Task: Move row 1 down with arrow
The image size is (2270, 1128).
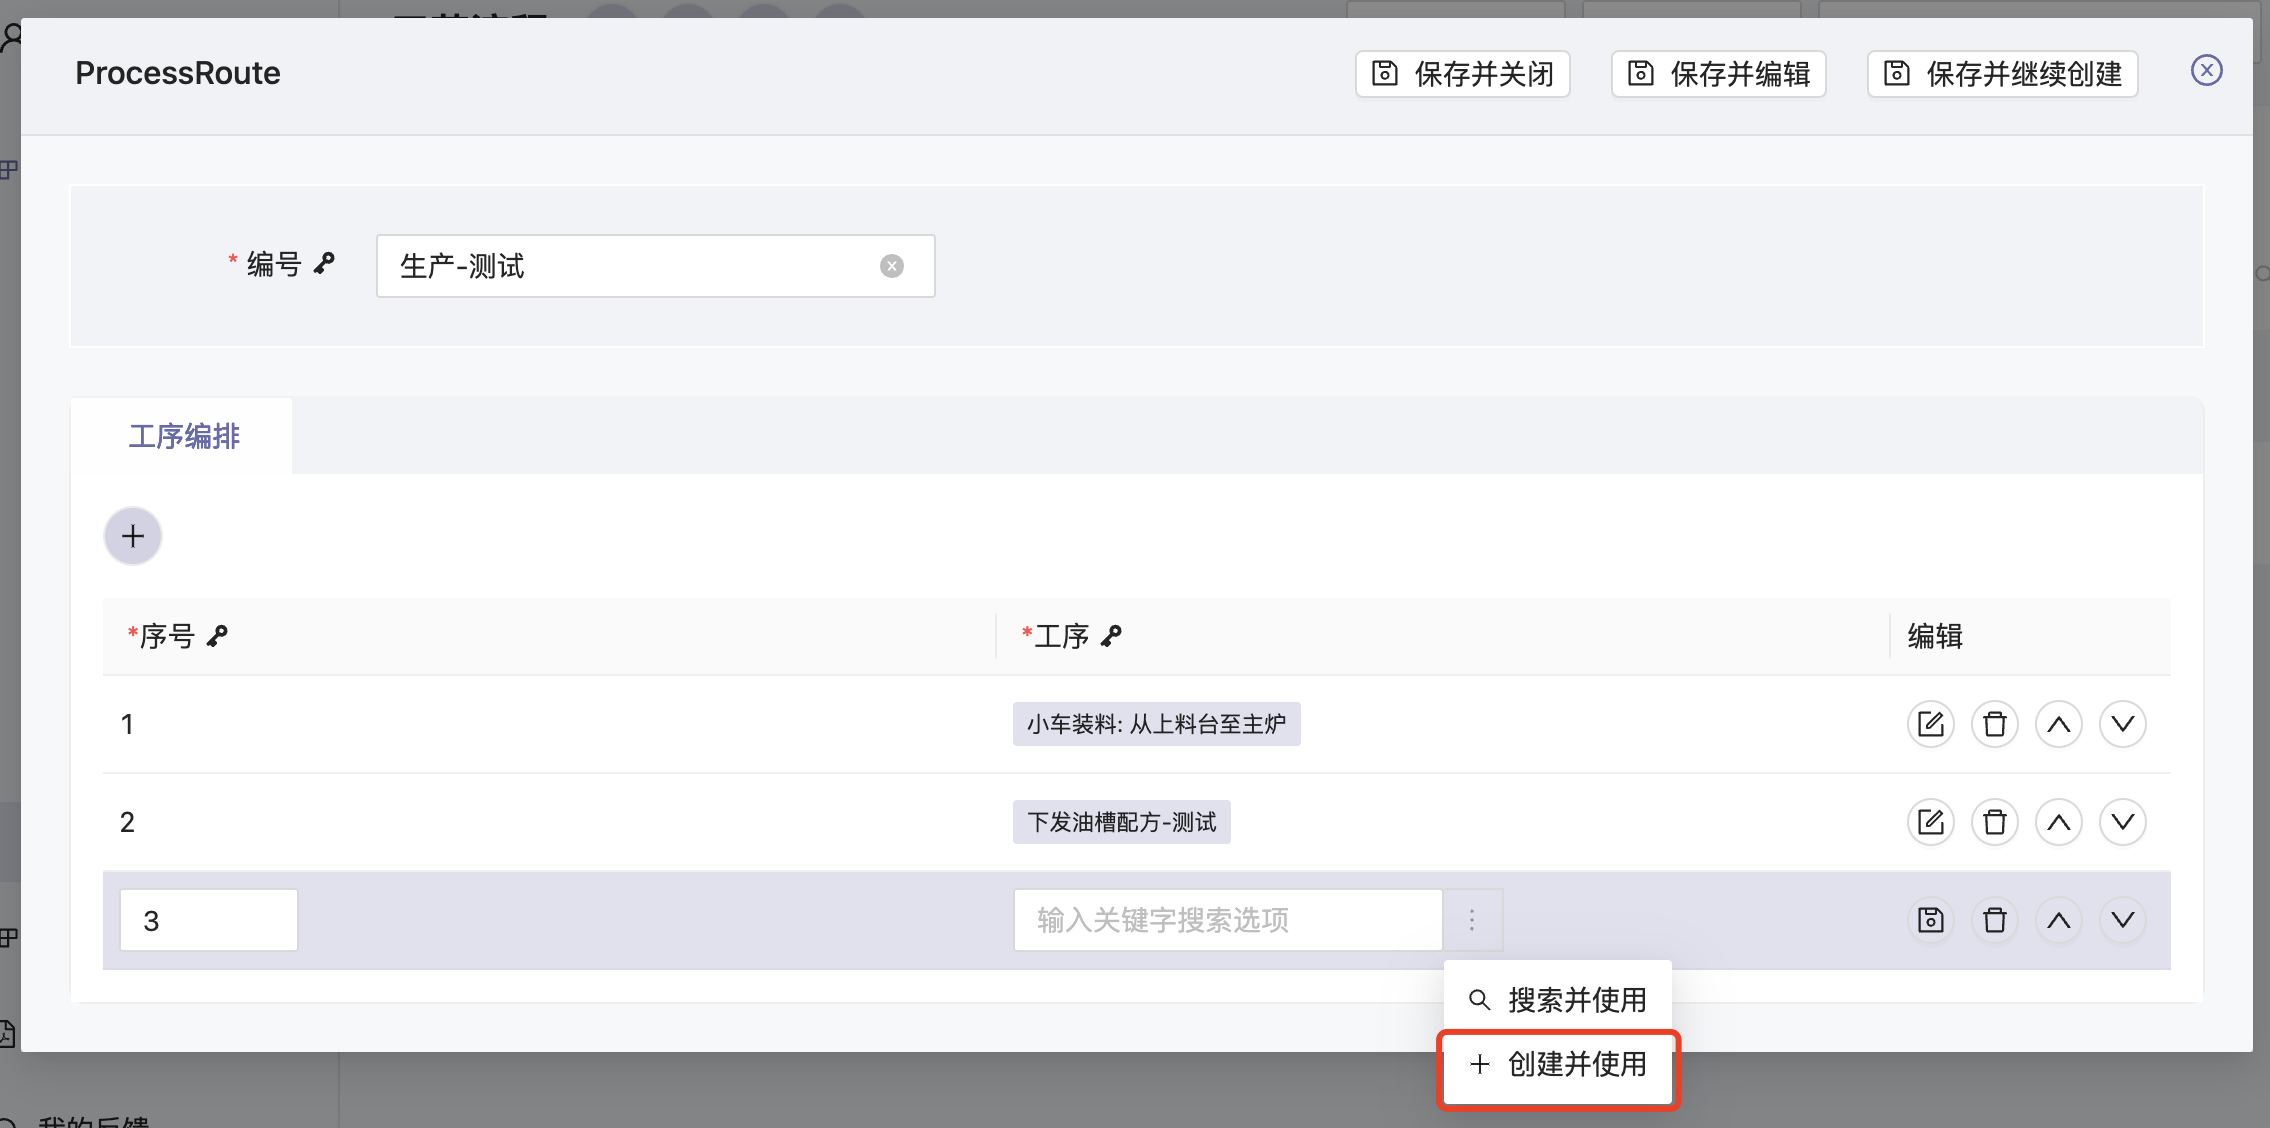Action: 2122,724
